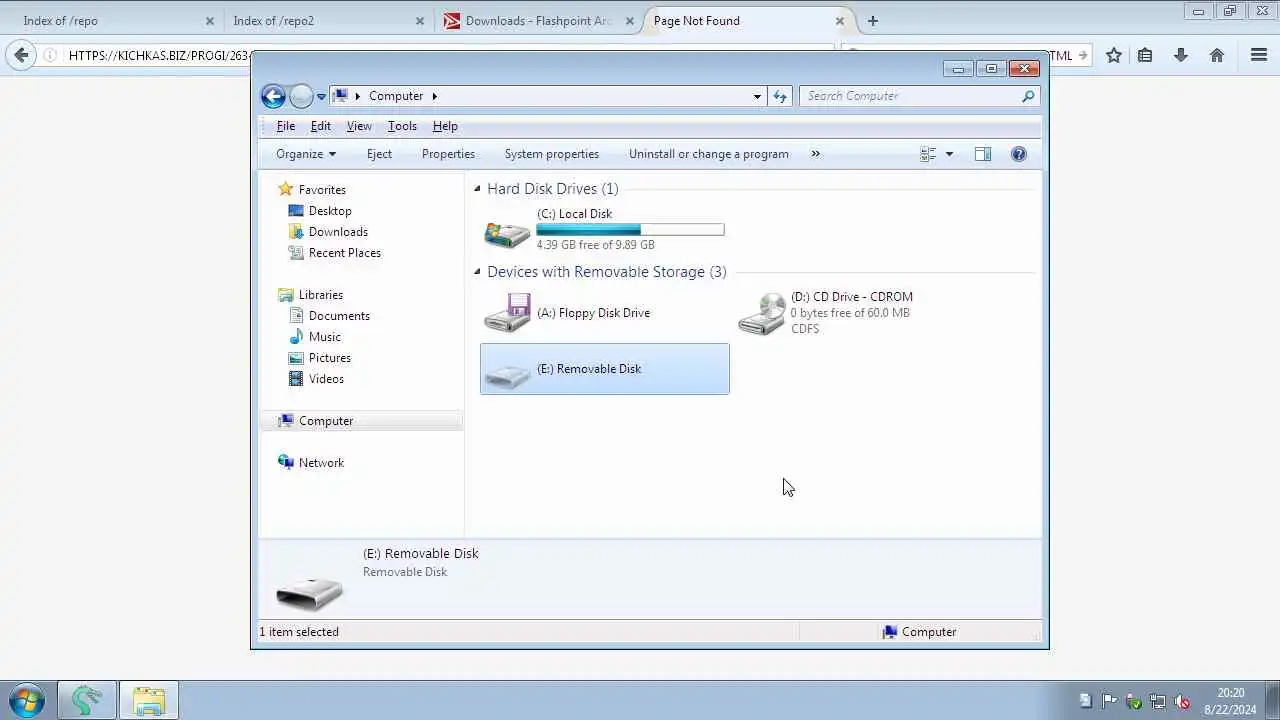The image size is (1280, 720).
Task: Click the Properties toolbar button
Action: (448, 154)
